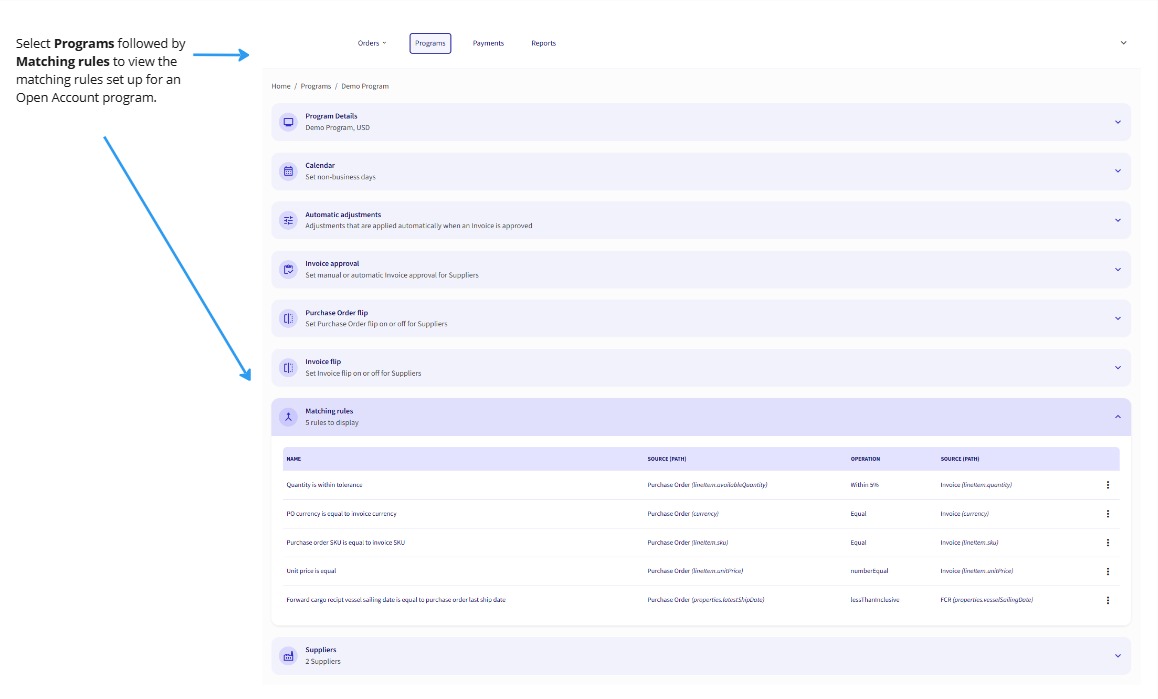
Task: Click the Matching rules merge icon
Action: [x=289, y=417]
